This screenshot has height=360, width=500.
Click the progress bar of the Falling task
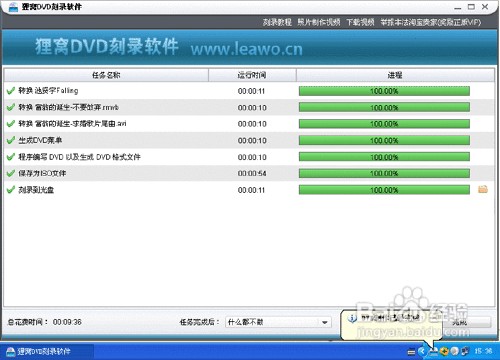(x=384, y=91)
